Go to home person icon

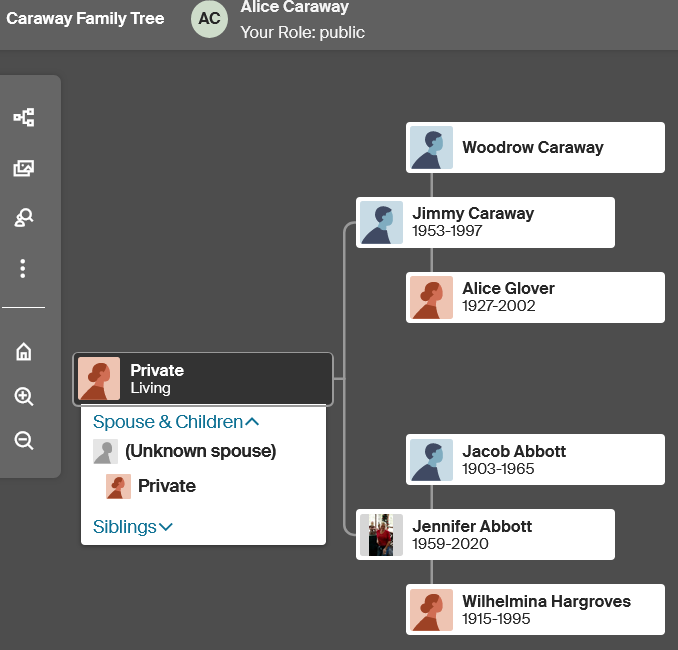pos(24,352)
